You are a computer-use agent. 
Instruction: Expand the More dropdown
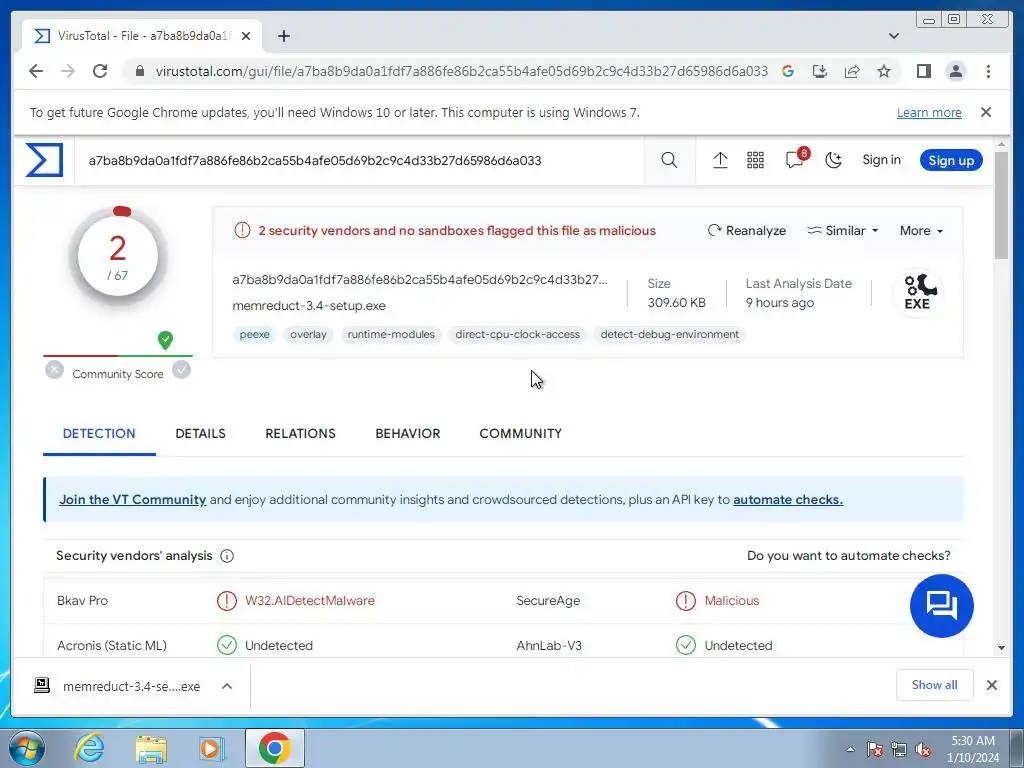click(921, 231)
